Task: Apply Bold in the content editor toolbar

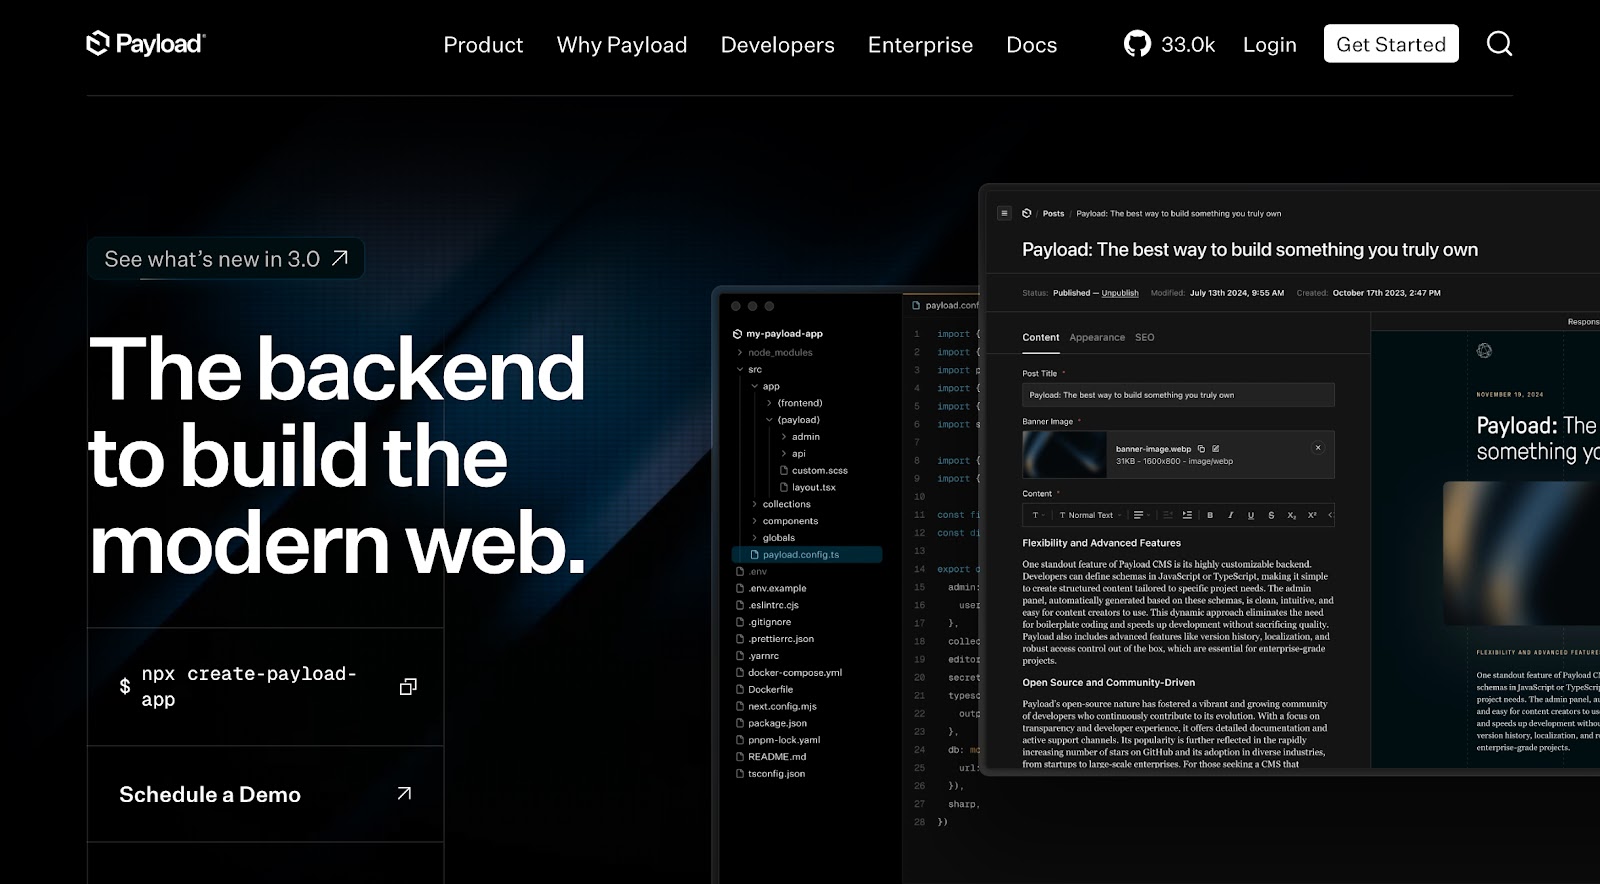Action: pos(1210,515)
